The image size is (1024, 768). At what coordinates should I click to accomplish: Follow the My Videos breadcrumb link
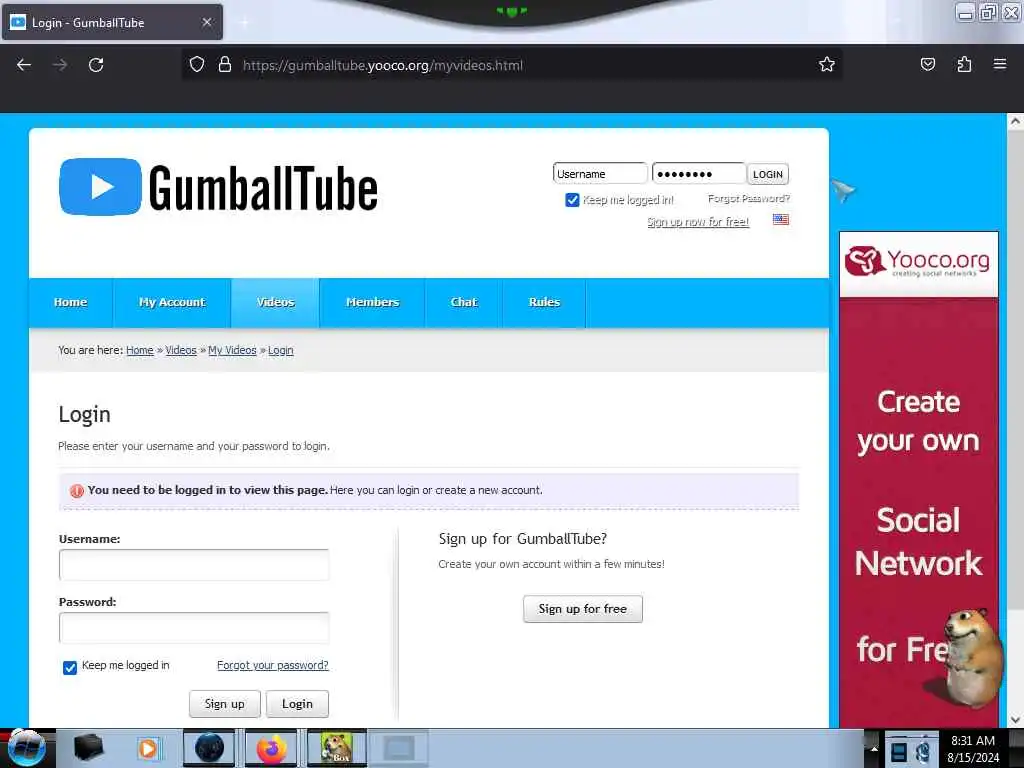(x=232, y=350)
